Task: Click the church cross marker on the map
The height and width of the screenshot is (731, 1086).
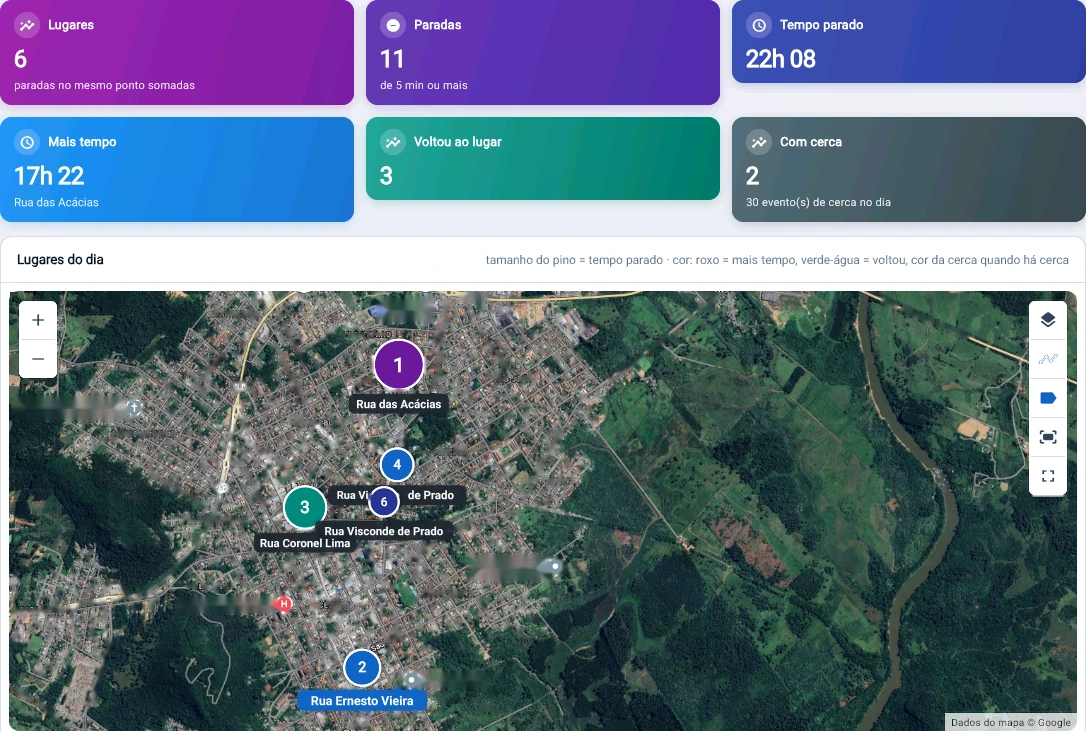Action: tap(134, 407)
